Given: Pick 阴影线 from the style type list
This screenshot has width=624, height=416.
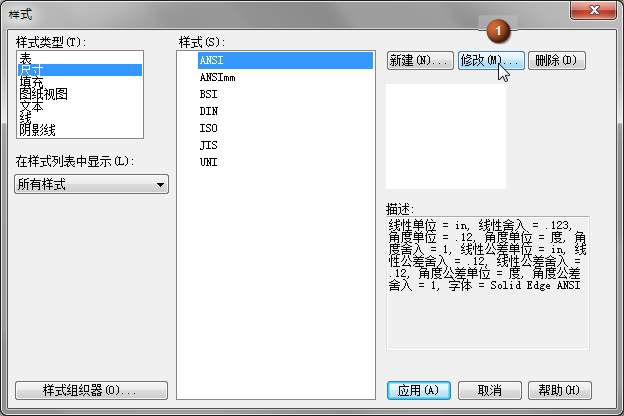Looking at the screenshot, I should tap(38, 130).
